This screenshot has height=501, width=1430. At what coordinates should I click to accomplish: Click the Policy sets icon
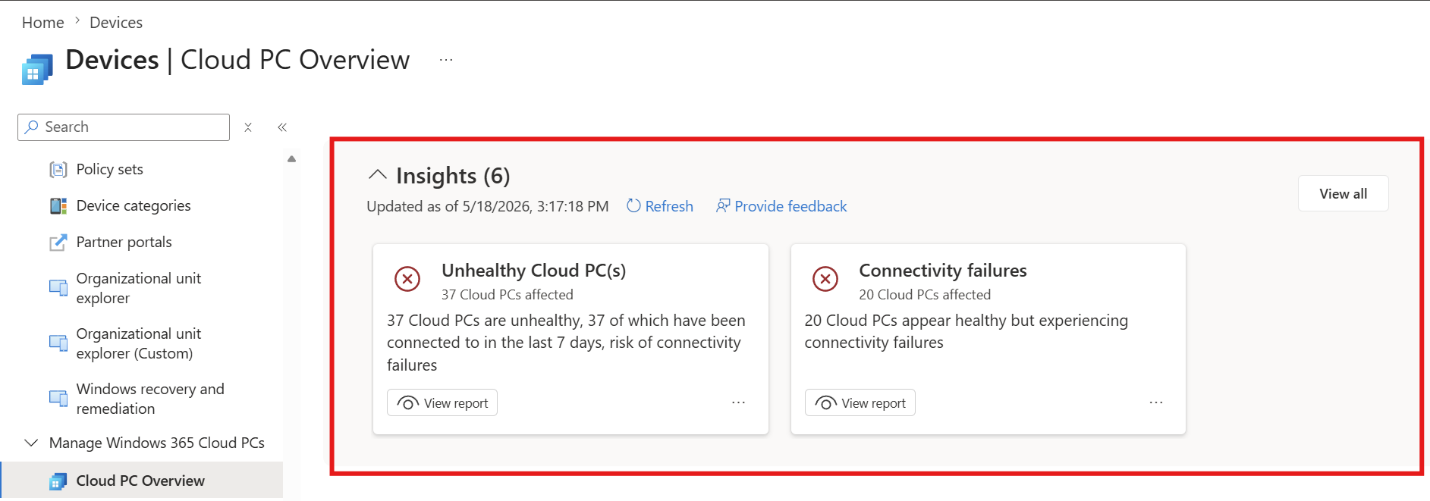(x=58, y=169)
